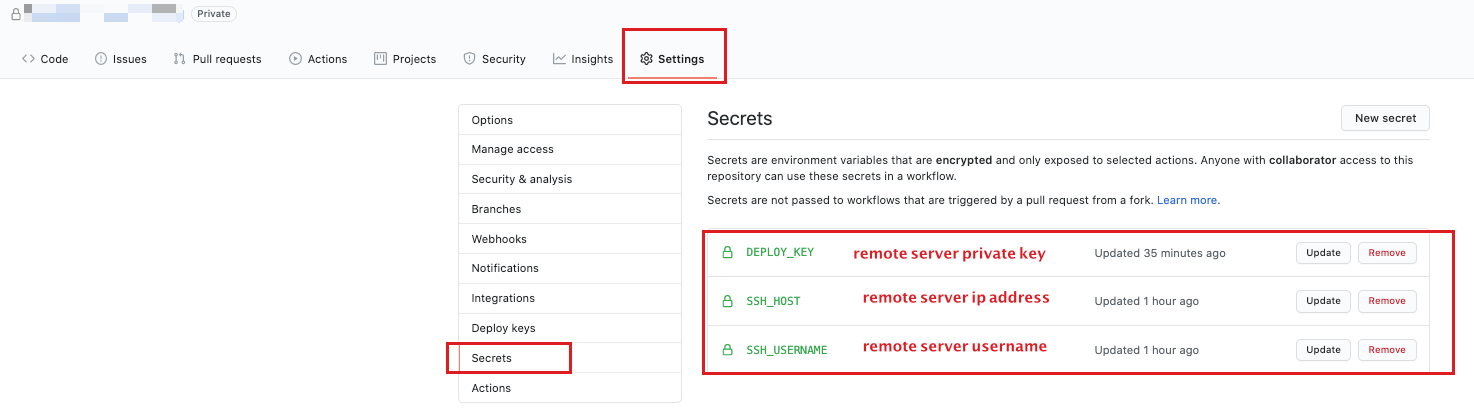Remove the SSH_USERNAME secret
Viewport: 1474px width, 412px height.
tap(1387, 350)
